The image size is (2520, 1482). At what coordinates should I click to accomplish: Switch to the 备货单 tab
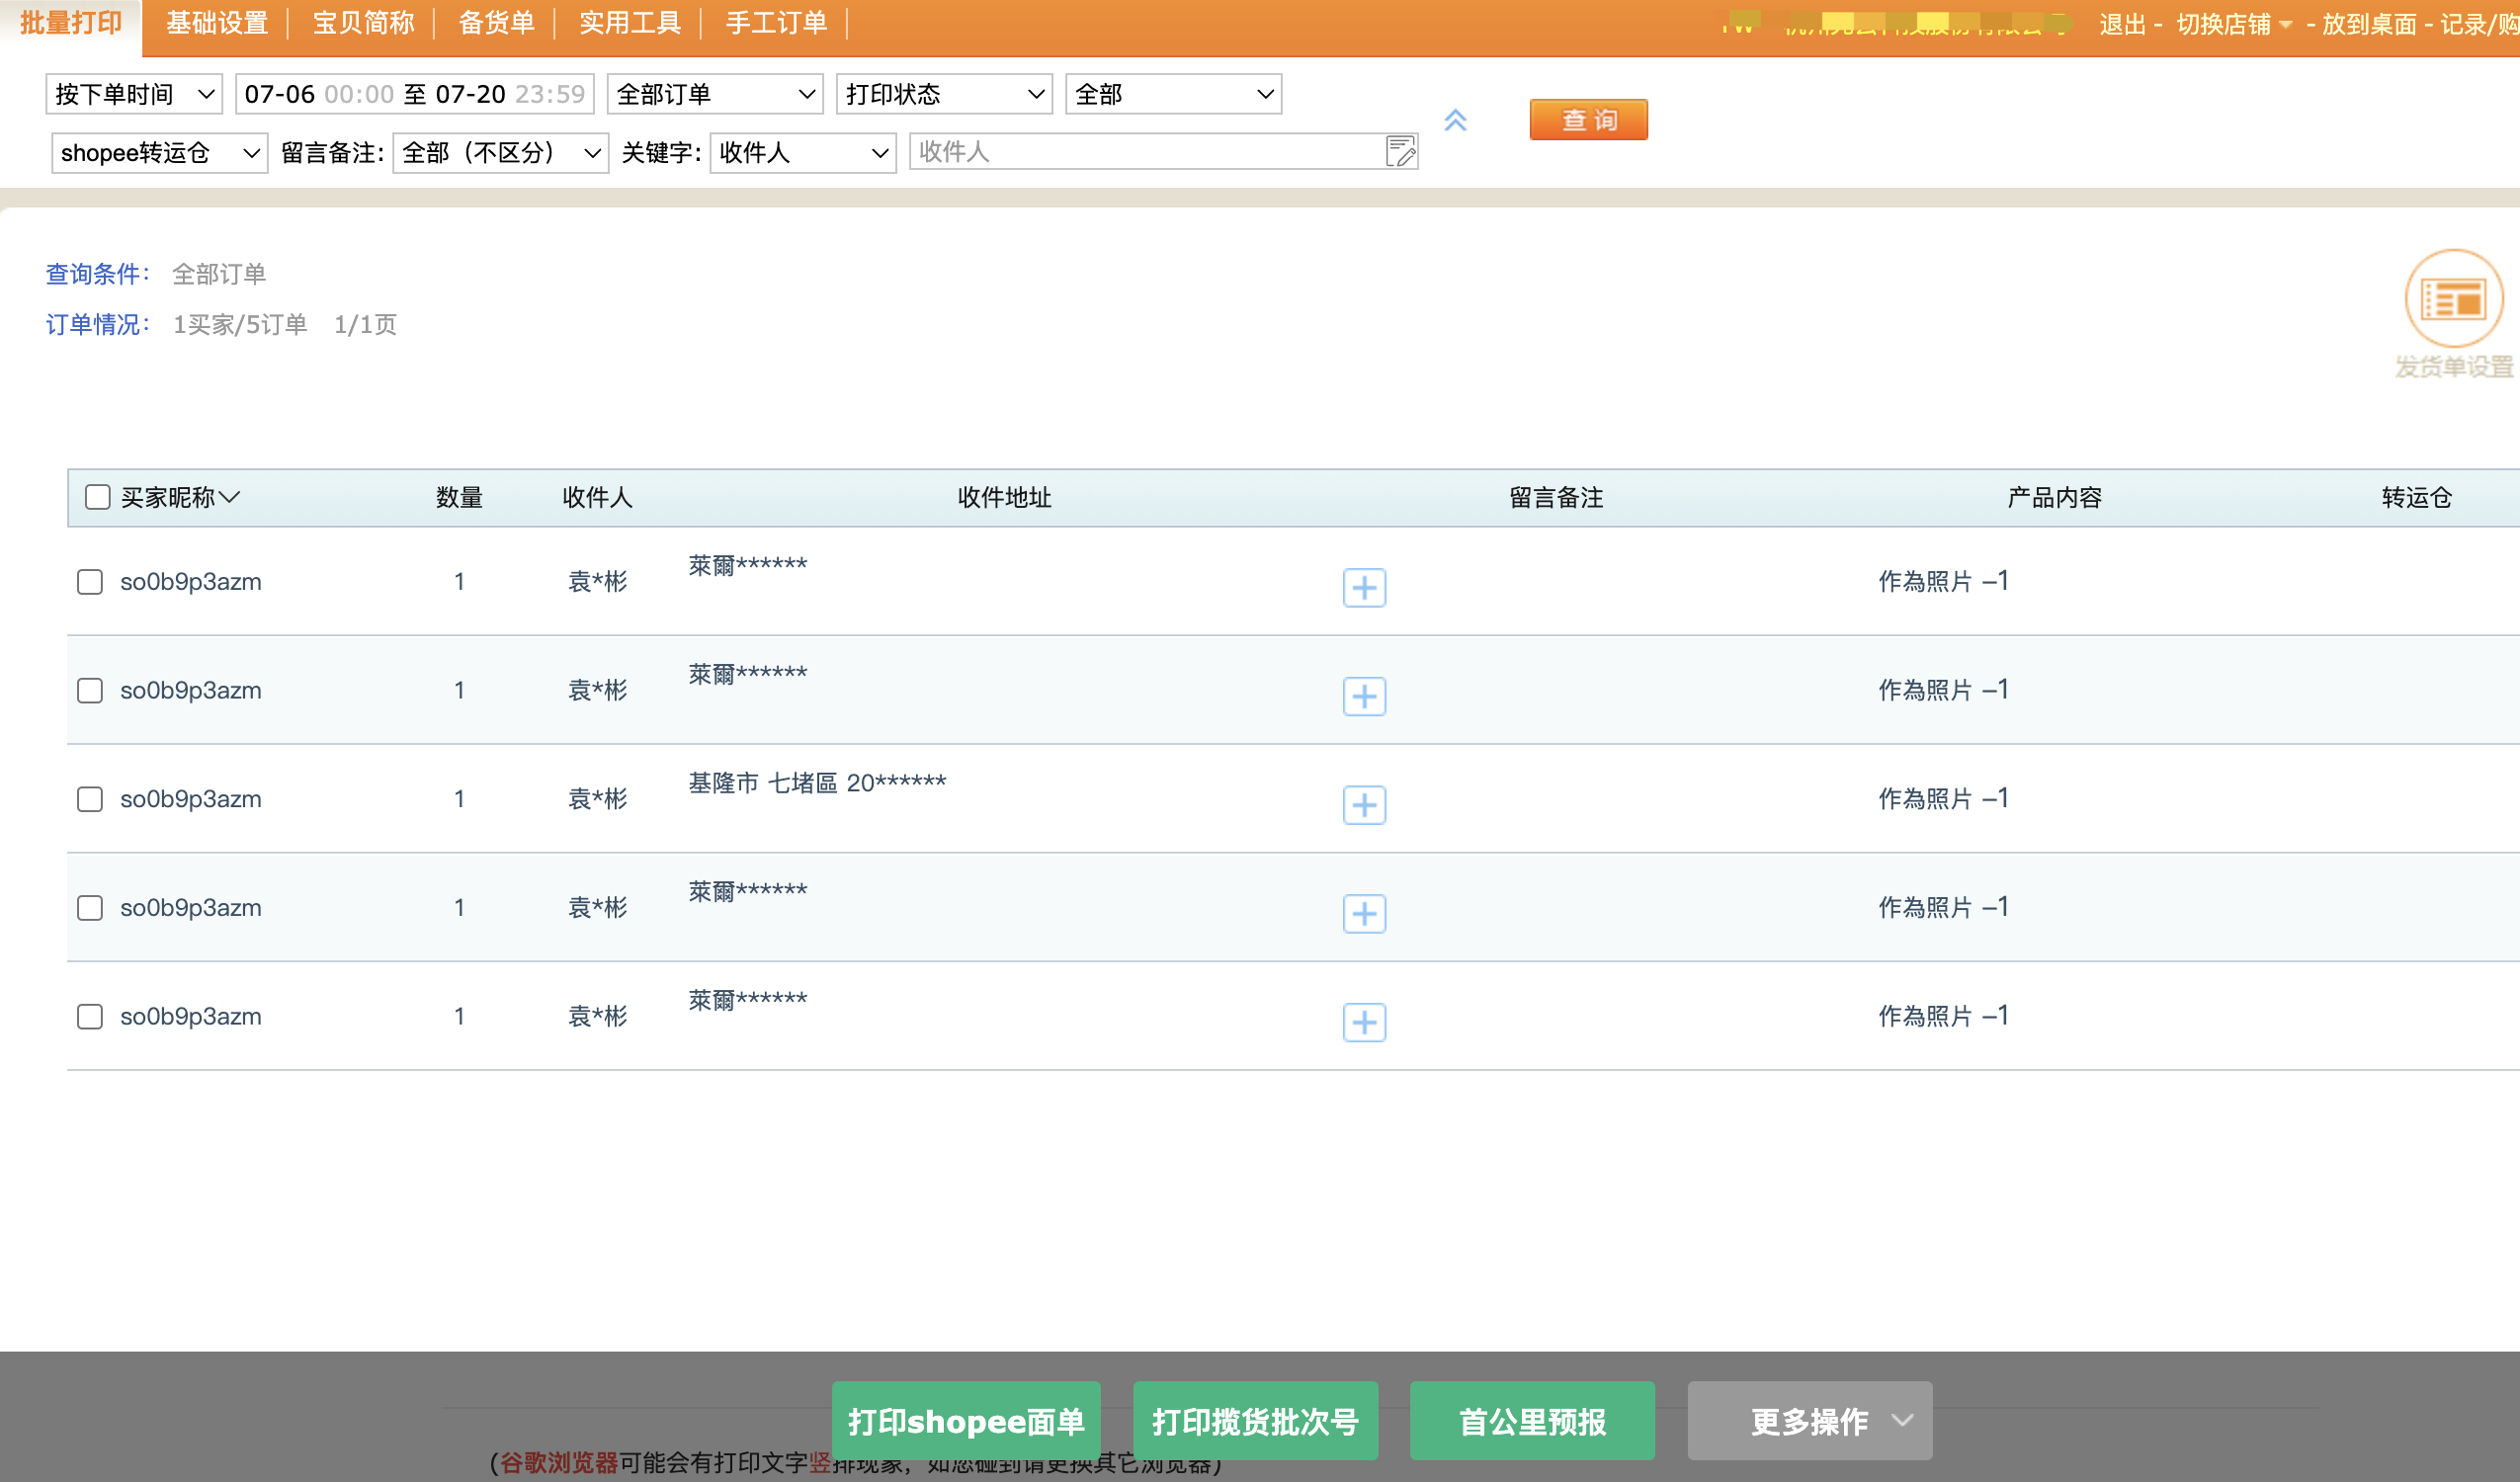coord(496,23)
